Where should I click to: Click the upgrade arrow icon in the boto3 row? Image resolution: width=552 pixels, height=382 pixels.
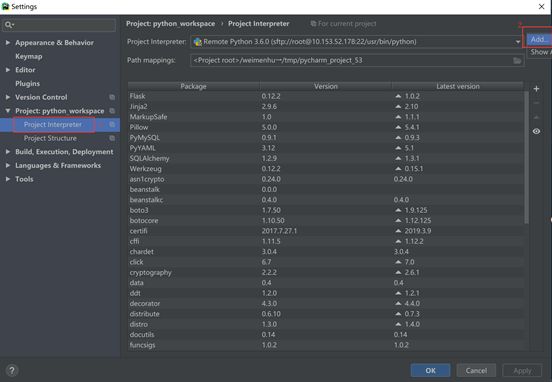pyautogui.click(x=398, y=210)
